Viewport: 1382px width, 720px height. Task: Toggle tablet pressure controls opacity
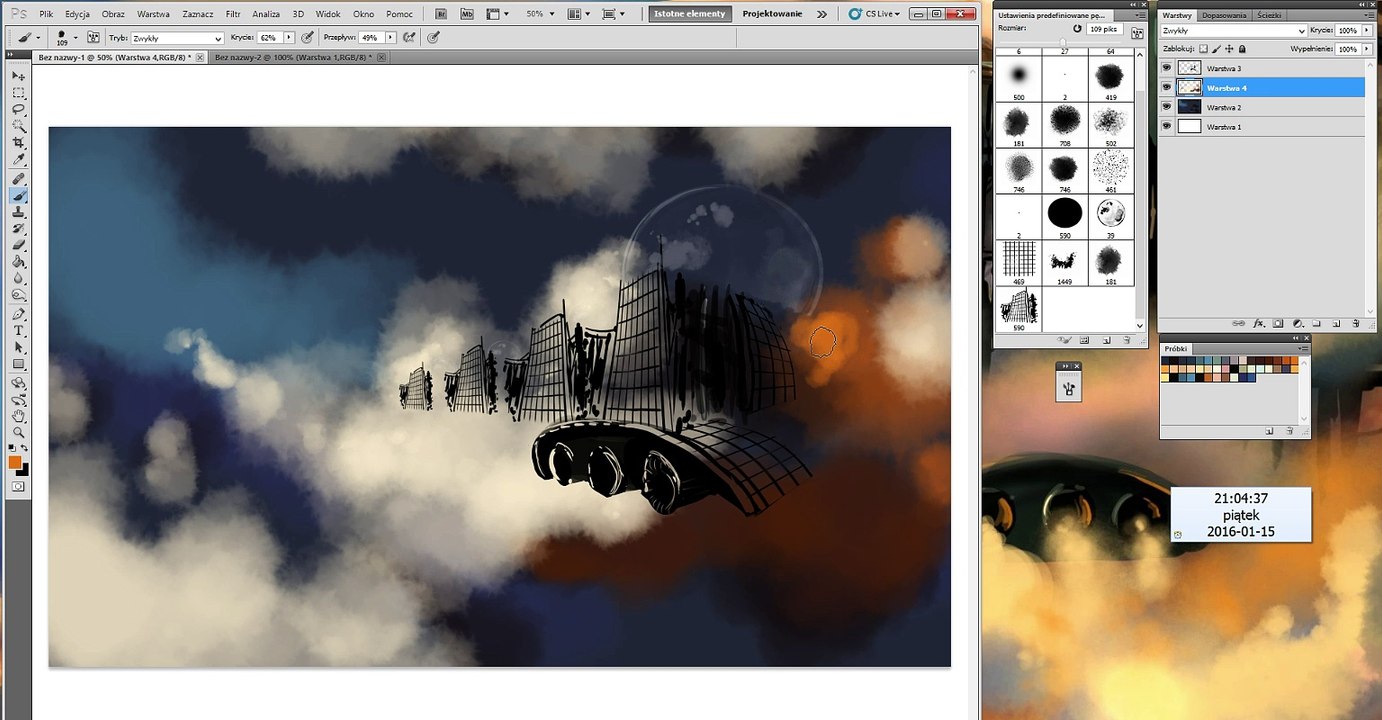tap(308, 37)
